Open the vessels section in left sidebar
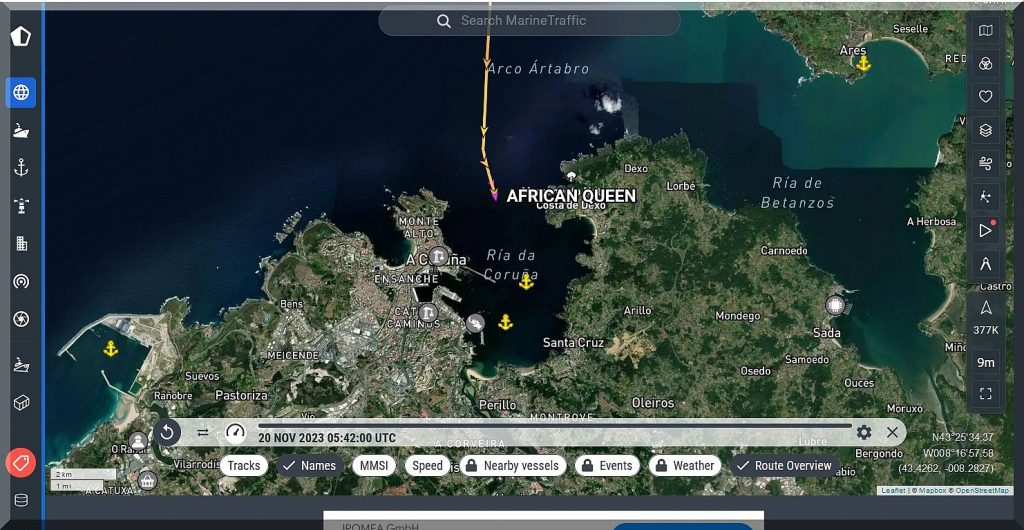The width and height of the screenshot is (1024, 530). pos(21,130)
